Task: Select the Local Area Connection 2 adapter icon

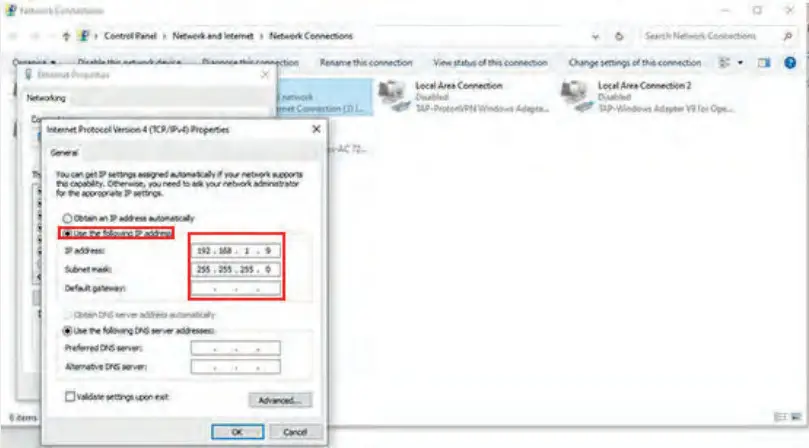Action: point(577,96)
